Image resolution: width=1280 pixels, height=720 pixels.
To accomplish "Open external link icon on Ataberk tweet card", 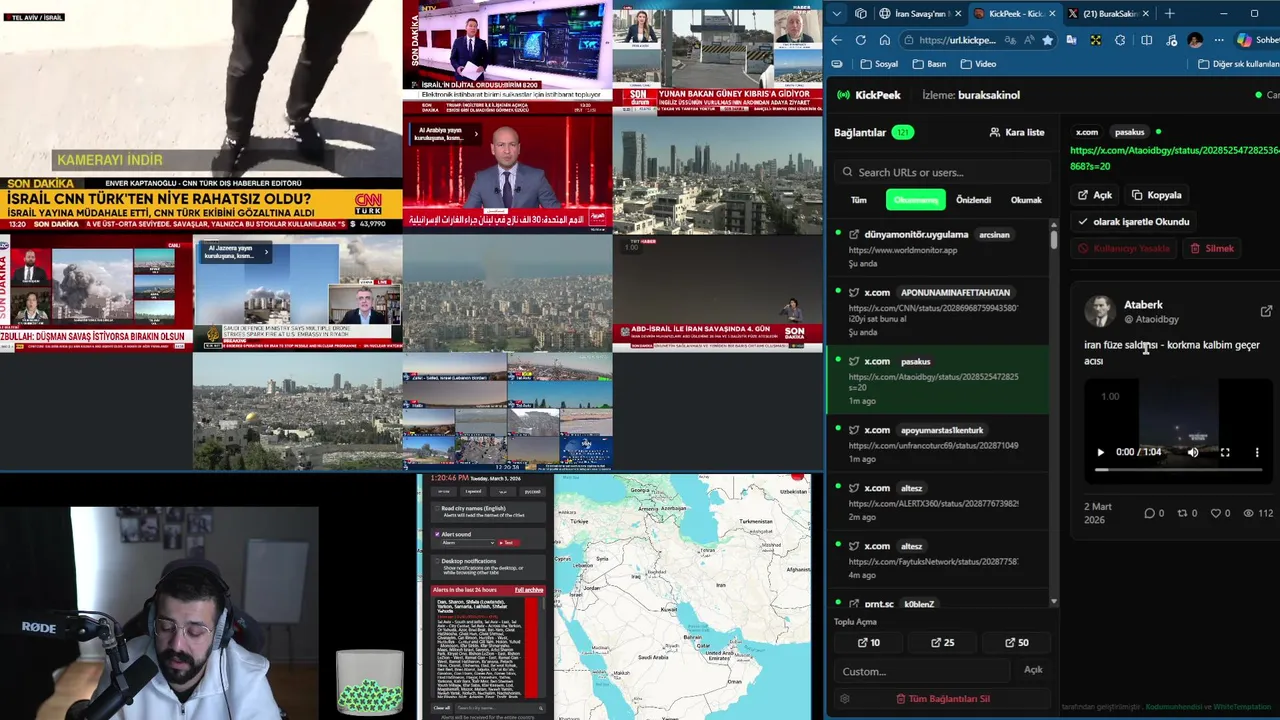I will (x=1266, y=311).
